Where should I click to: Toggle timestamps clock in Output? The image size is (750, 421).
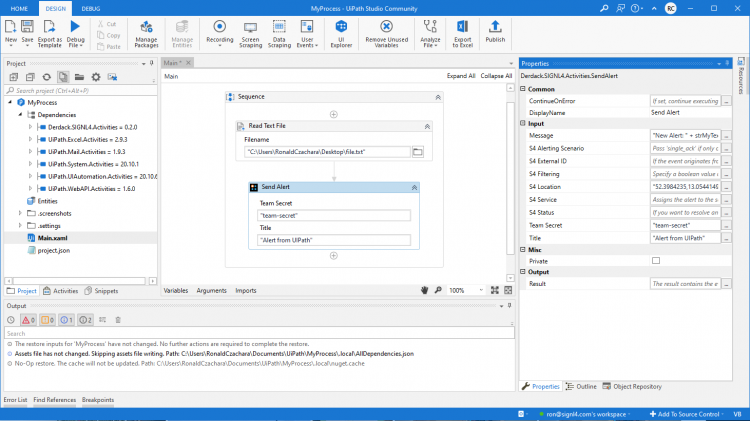(11, 320)
